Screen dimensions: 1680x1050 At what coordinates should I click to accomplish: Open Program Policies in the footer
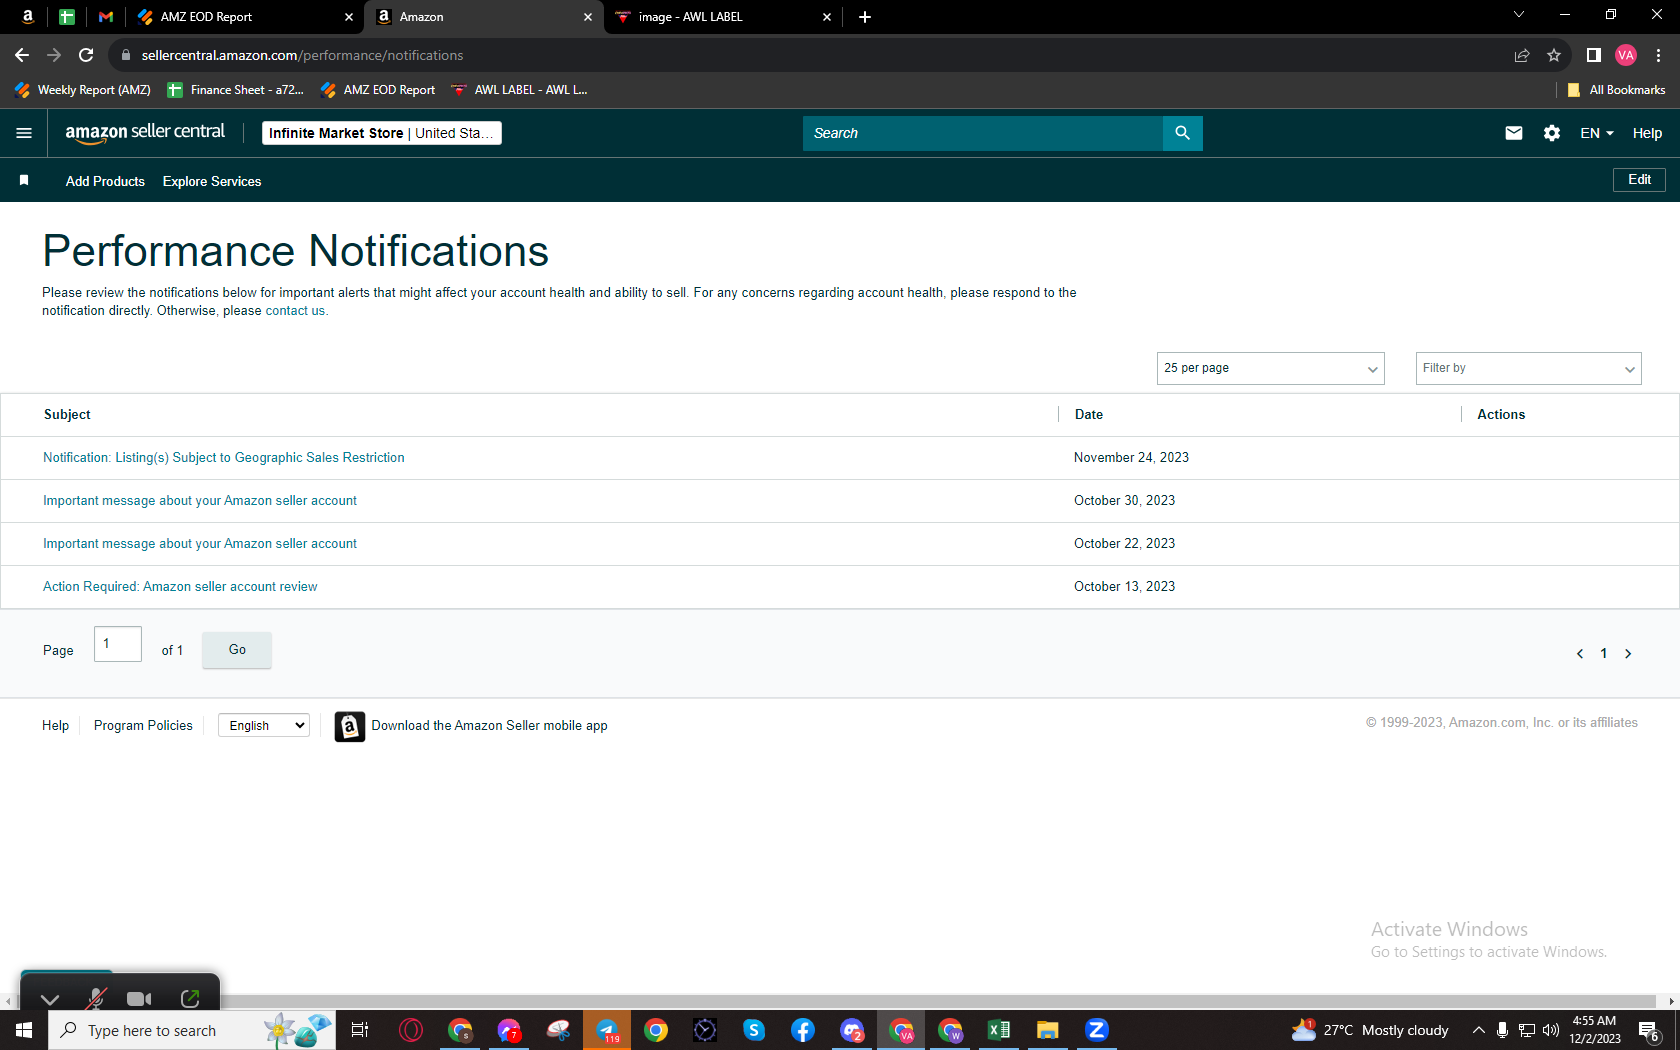[x=143, y=726]
